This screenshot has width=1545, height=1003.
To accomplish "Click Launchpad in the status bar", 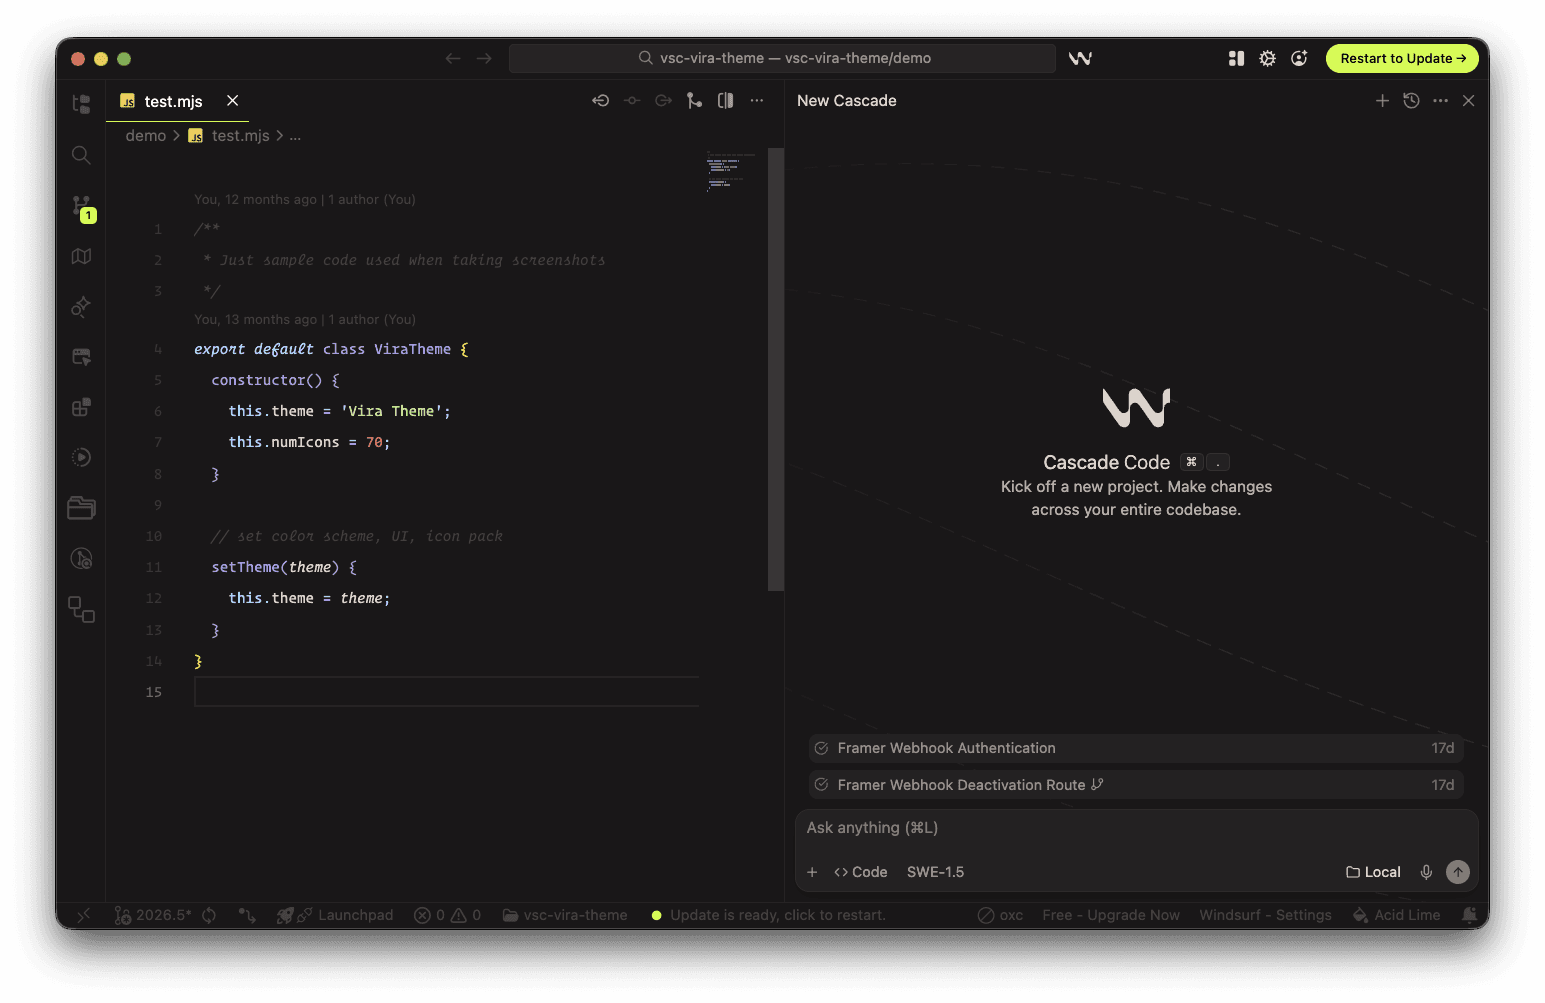I will (x=335, y=915).
